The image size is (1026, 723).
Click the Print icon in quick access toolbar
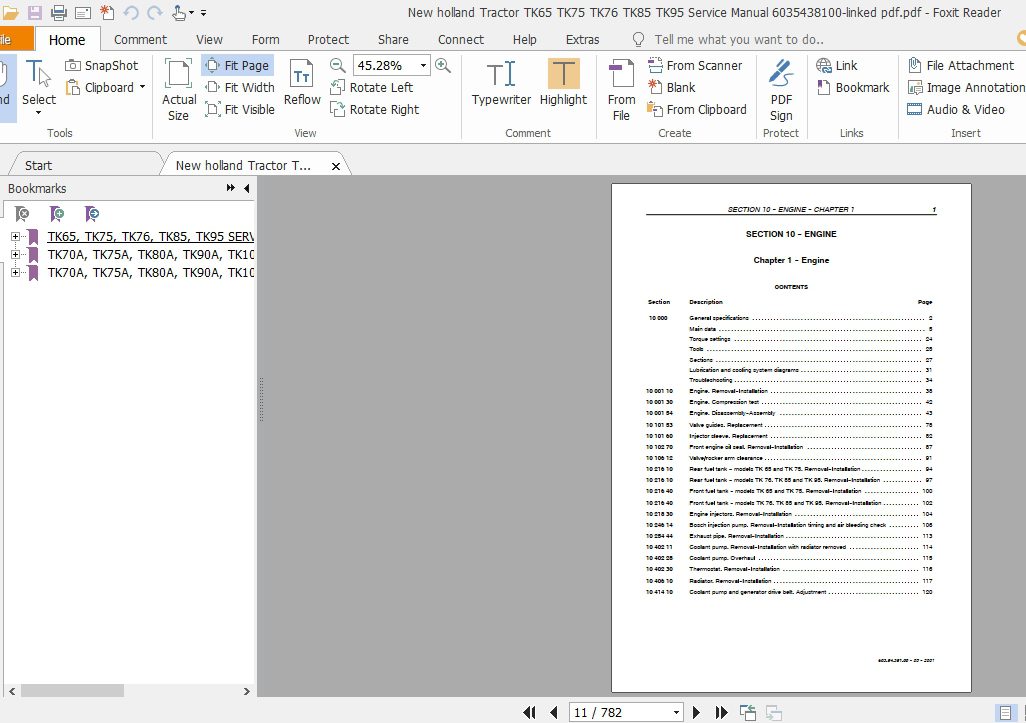pos(58,12)
